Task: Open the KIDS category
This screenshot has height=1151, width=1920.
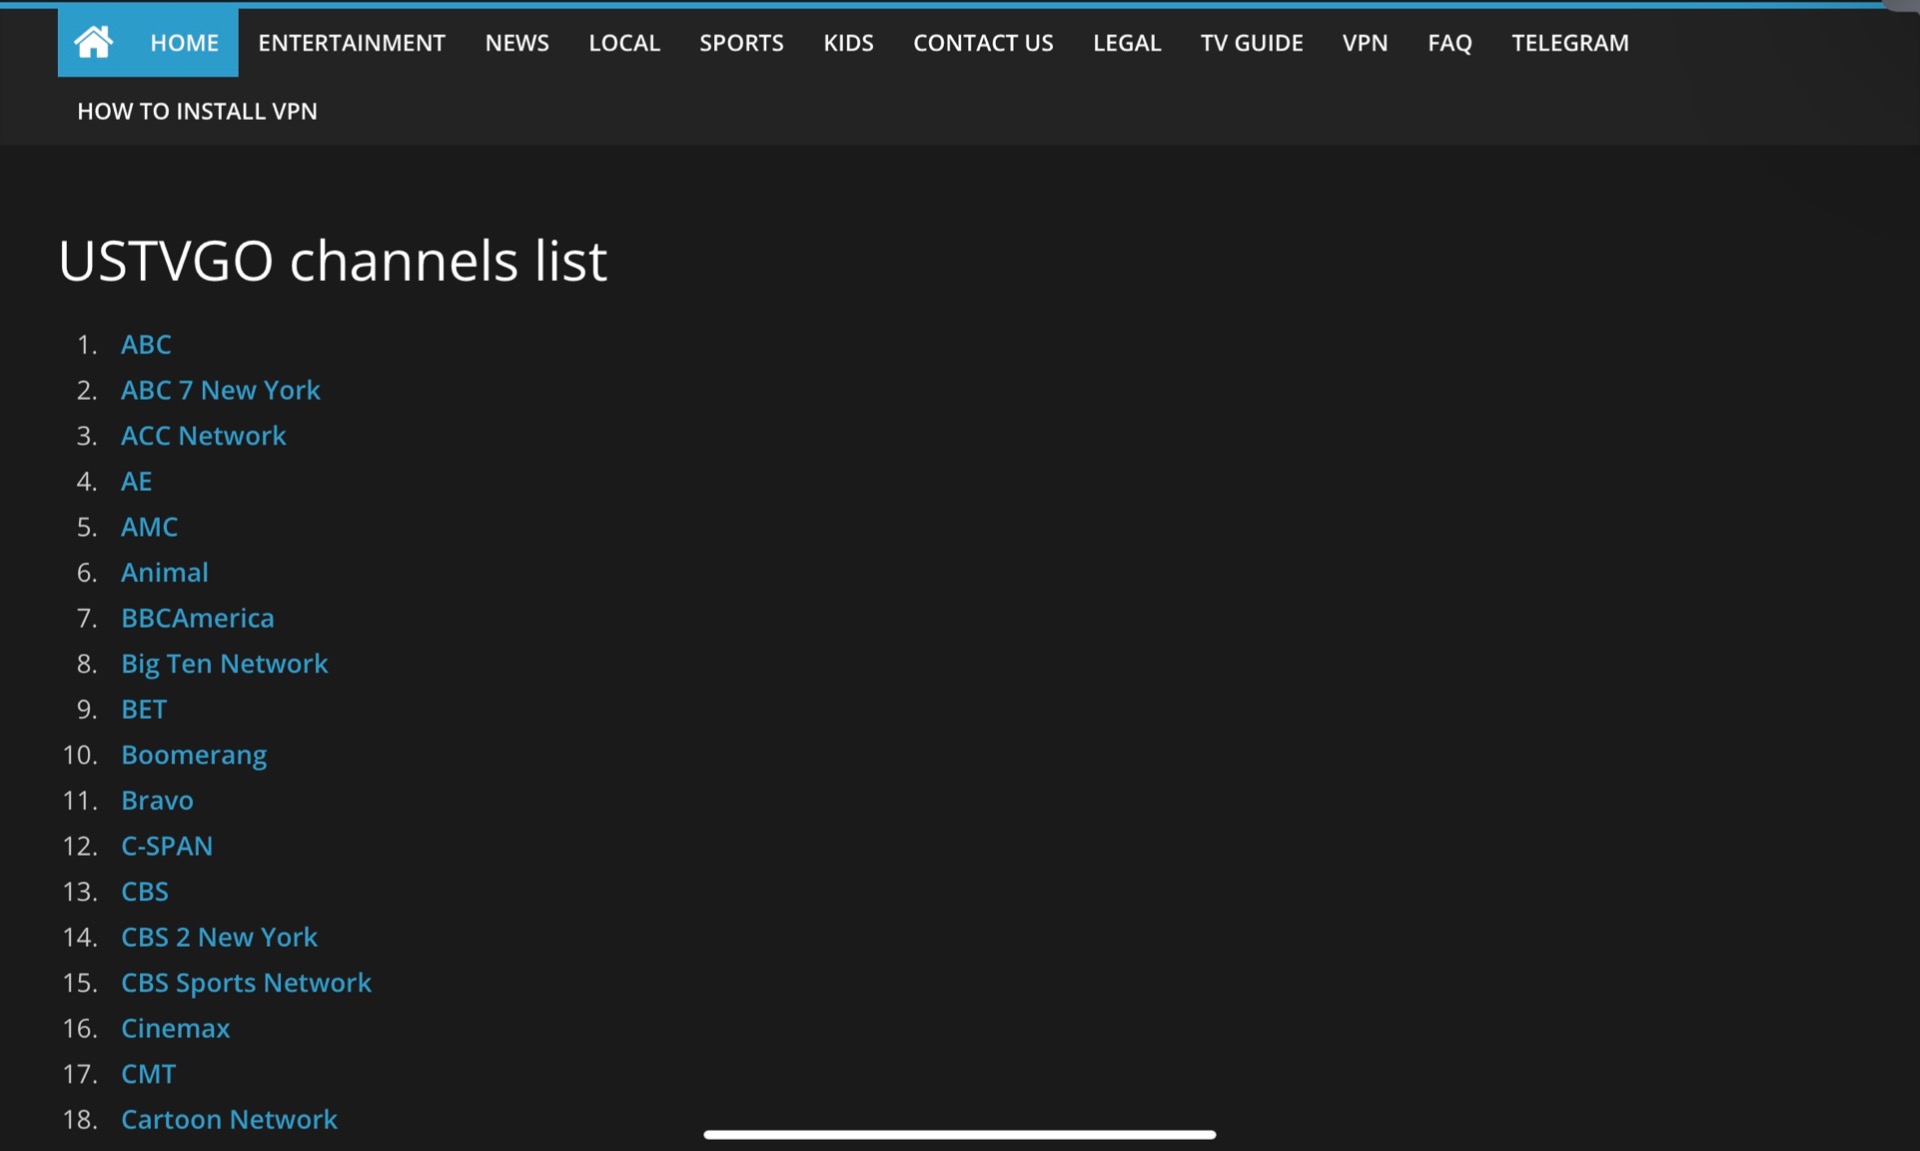Action: [848, 43]
